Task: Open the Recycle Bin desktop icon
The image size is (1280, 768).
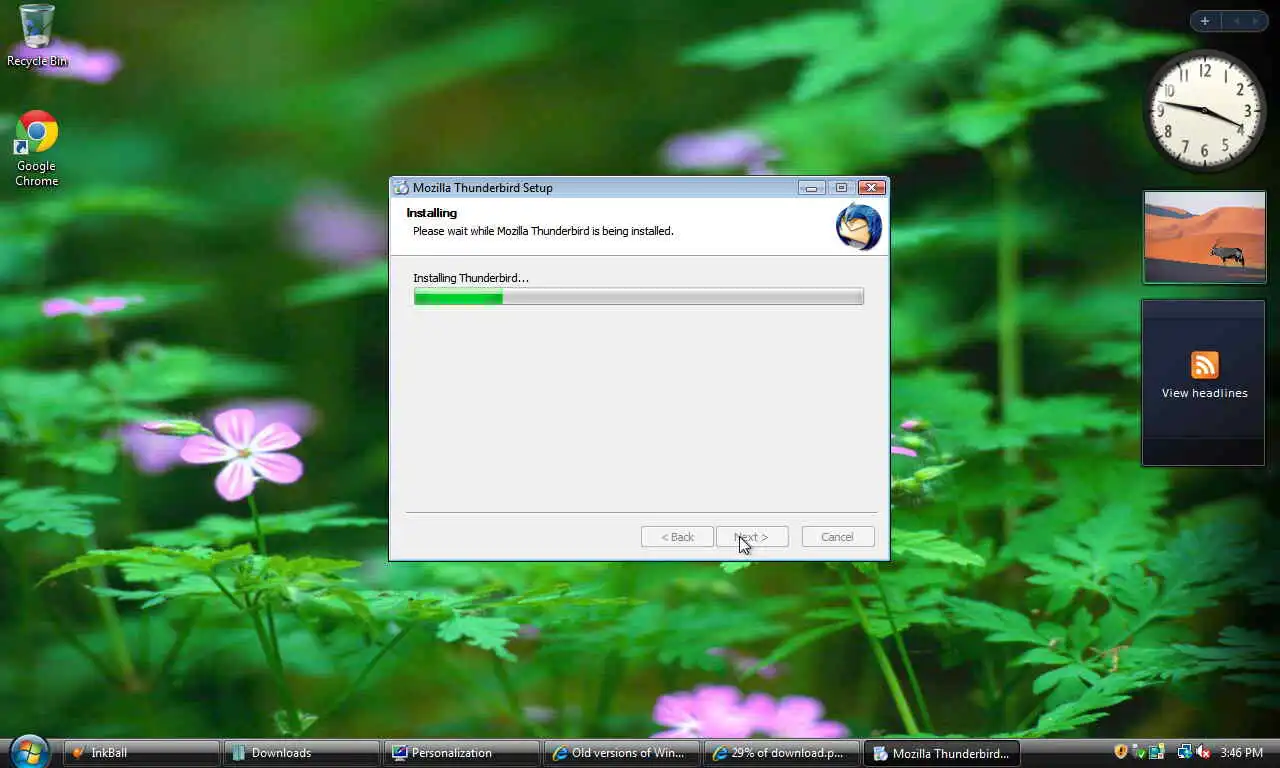Action: pyautogui.click(x=37, y=35)
